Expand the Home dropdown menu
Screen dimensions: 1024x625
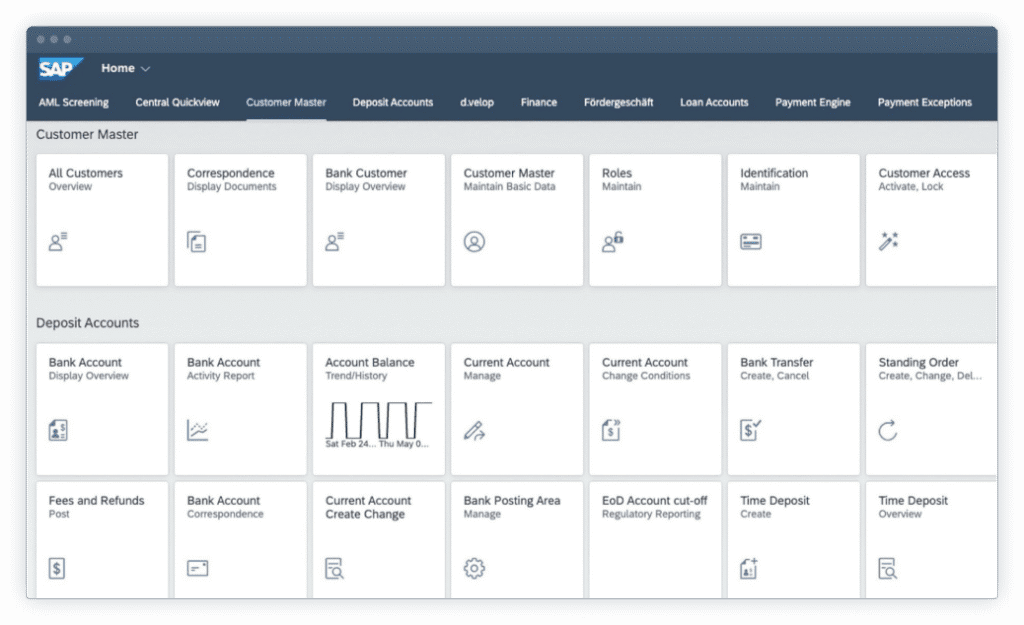coord(126,69)
